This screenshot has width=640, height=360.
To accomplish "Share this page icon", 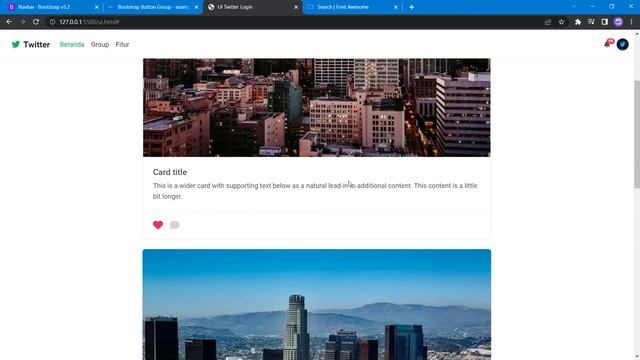I will [x=548, y=22].
